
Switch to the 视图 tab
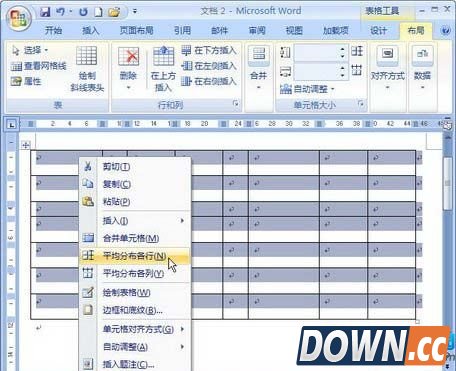tap(294, 31)
